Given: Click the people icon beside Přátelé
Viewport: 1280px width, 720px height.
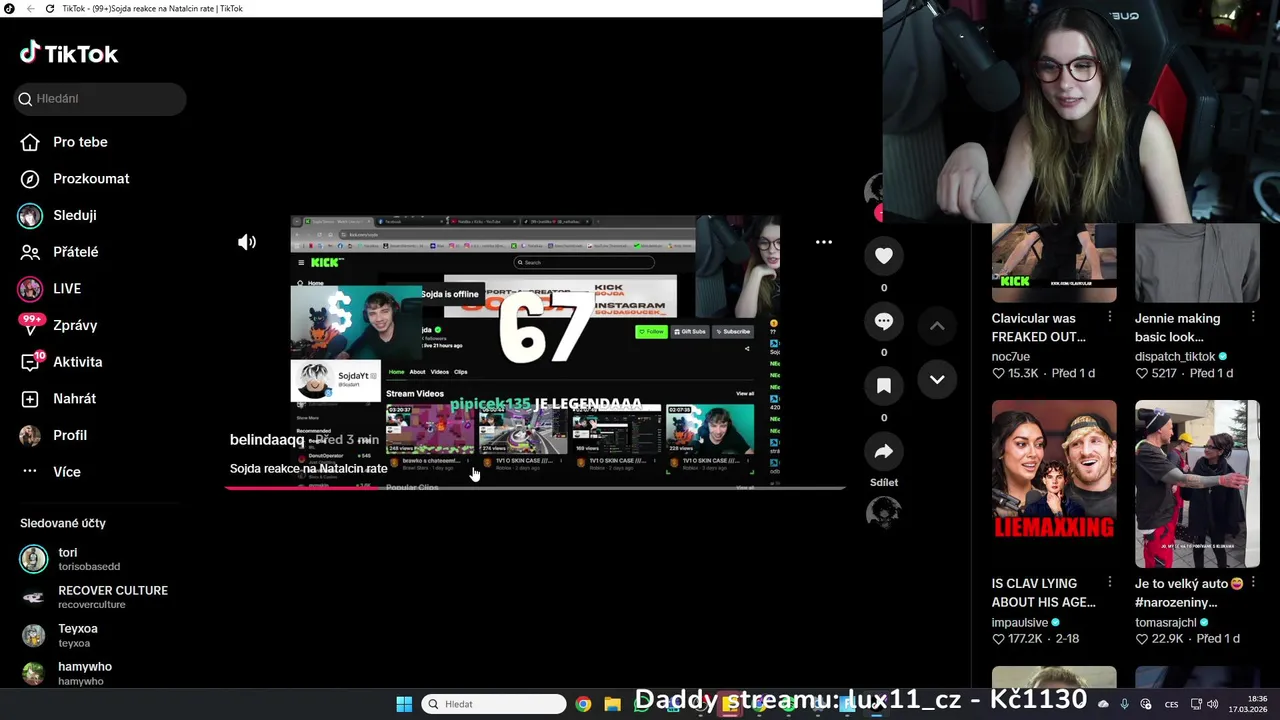Looking at the screenshot, I should pyautogui.click(x=30, y=252).
